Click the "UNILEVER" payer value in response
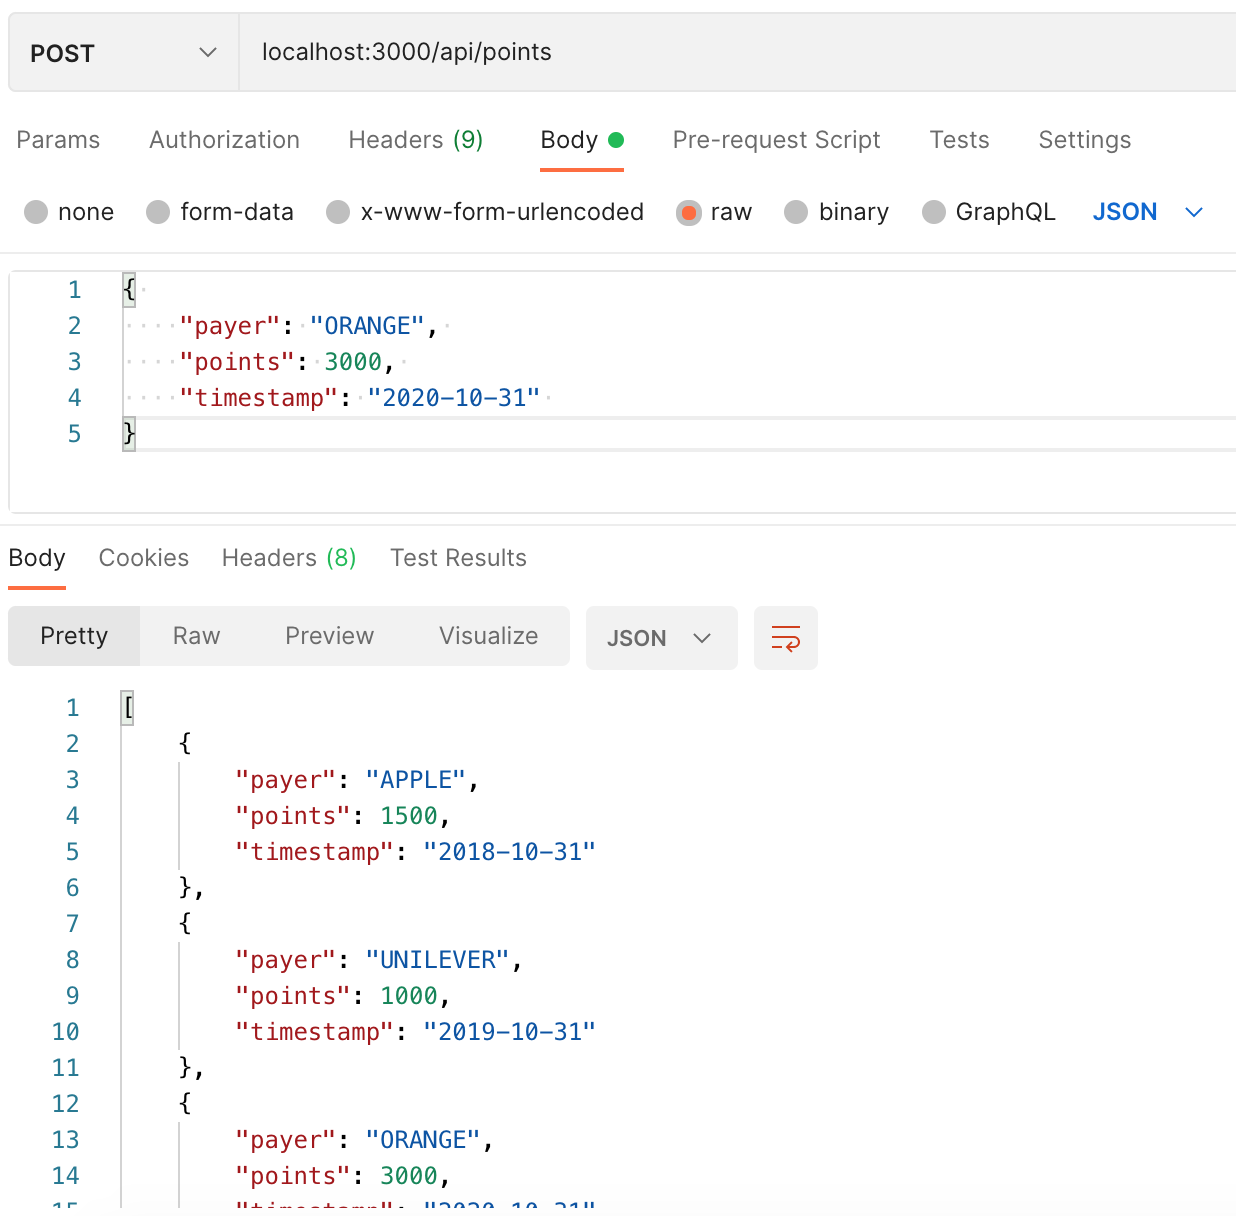Viewport: 1236px width, 1216px height. click(438, 960)
